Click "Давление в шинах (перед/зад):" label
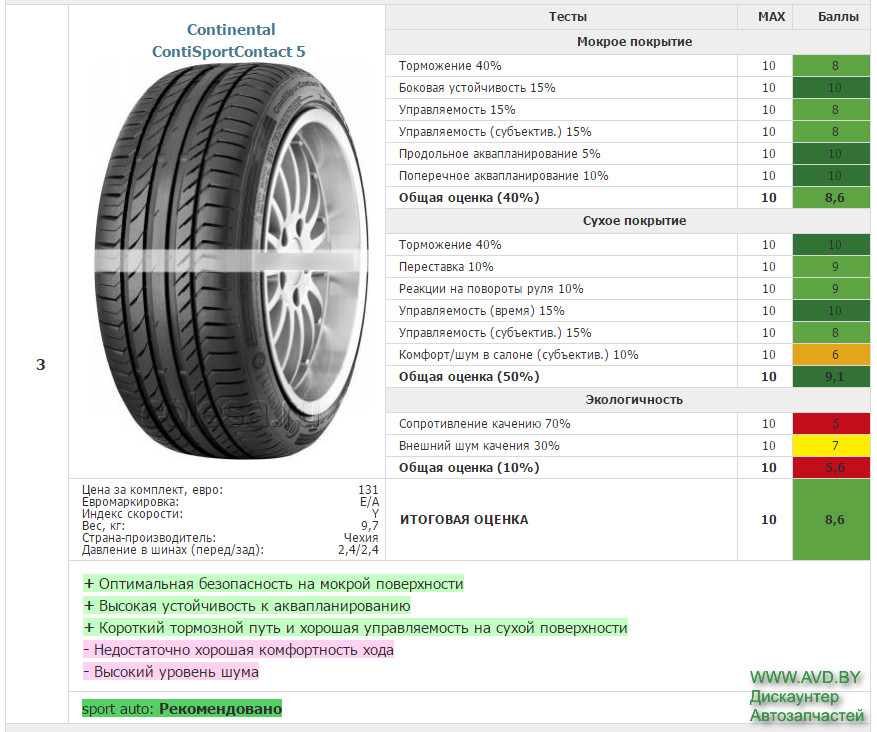Viewport: 877px width, 732px height. coord(173,550)
